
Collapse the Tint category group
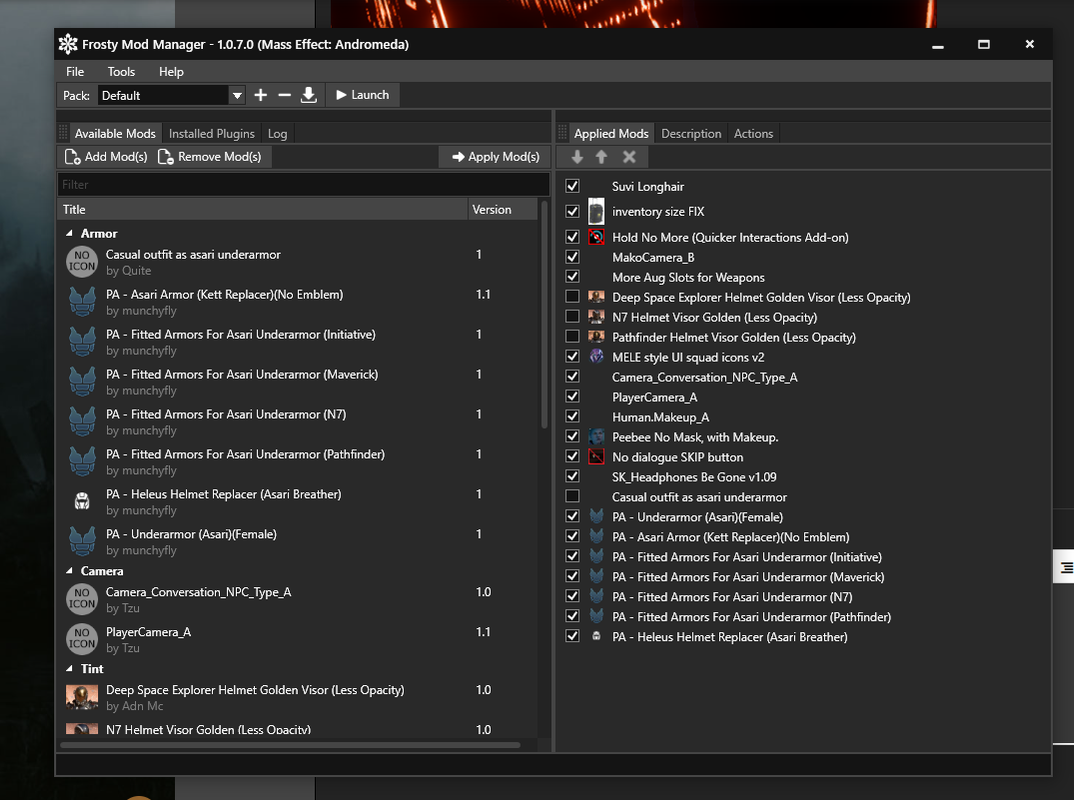pos(69,669)
